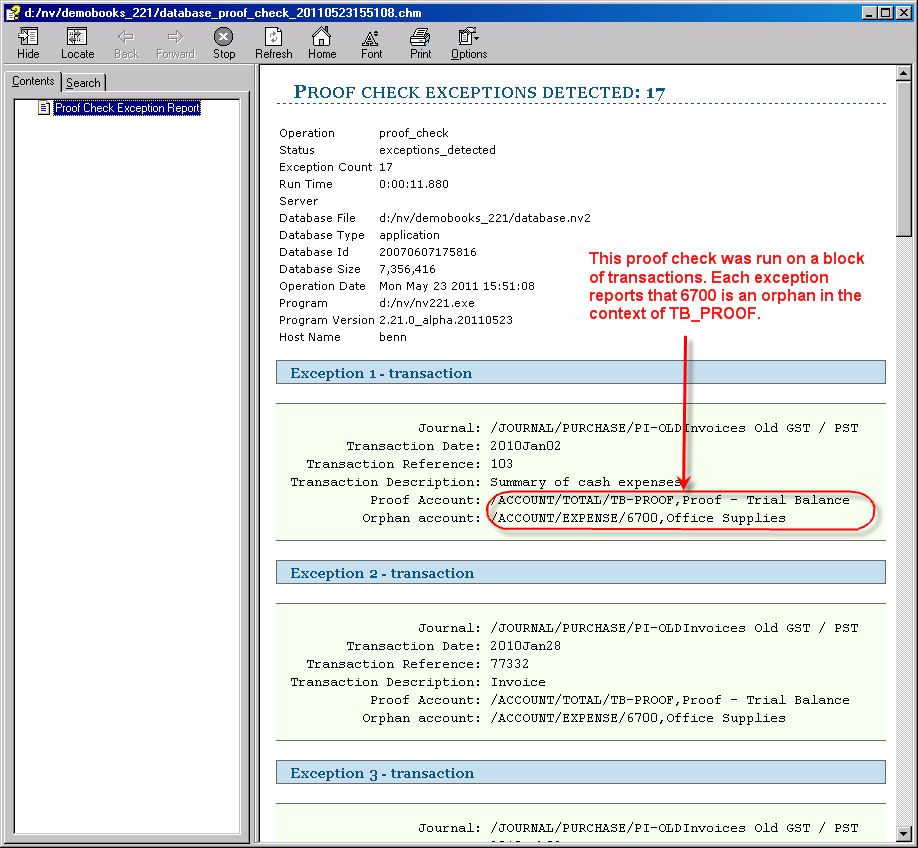918x848 pixels.
Task: Click the help file icon in title bar
Action: coord(12,12)
